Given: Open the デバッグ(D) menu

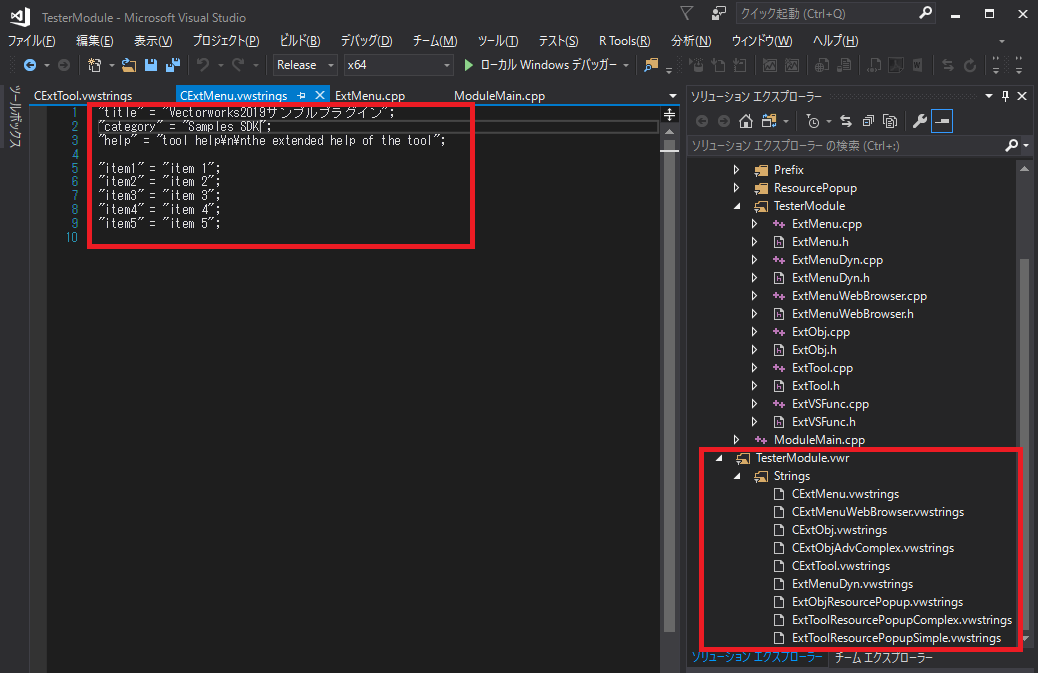Looking at the screenshot, I should click(x=366, y=41).
